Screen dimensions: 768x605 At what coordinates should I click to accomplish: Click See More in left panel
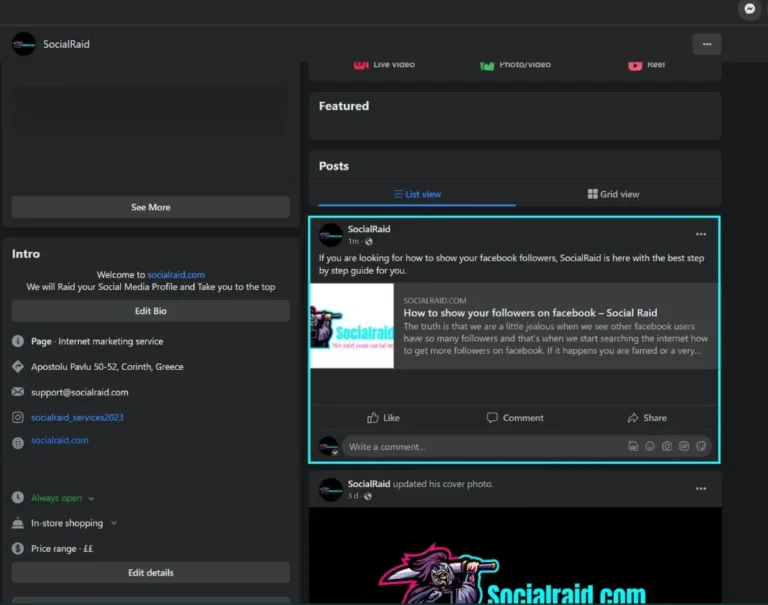[x=150, y=207]
